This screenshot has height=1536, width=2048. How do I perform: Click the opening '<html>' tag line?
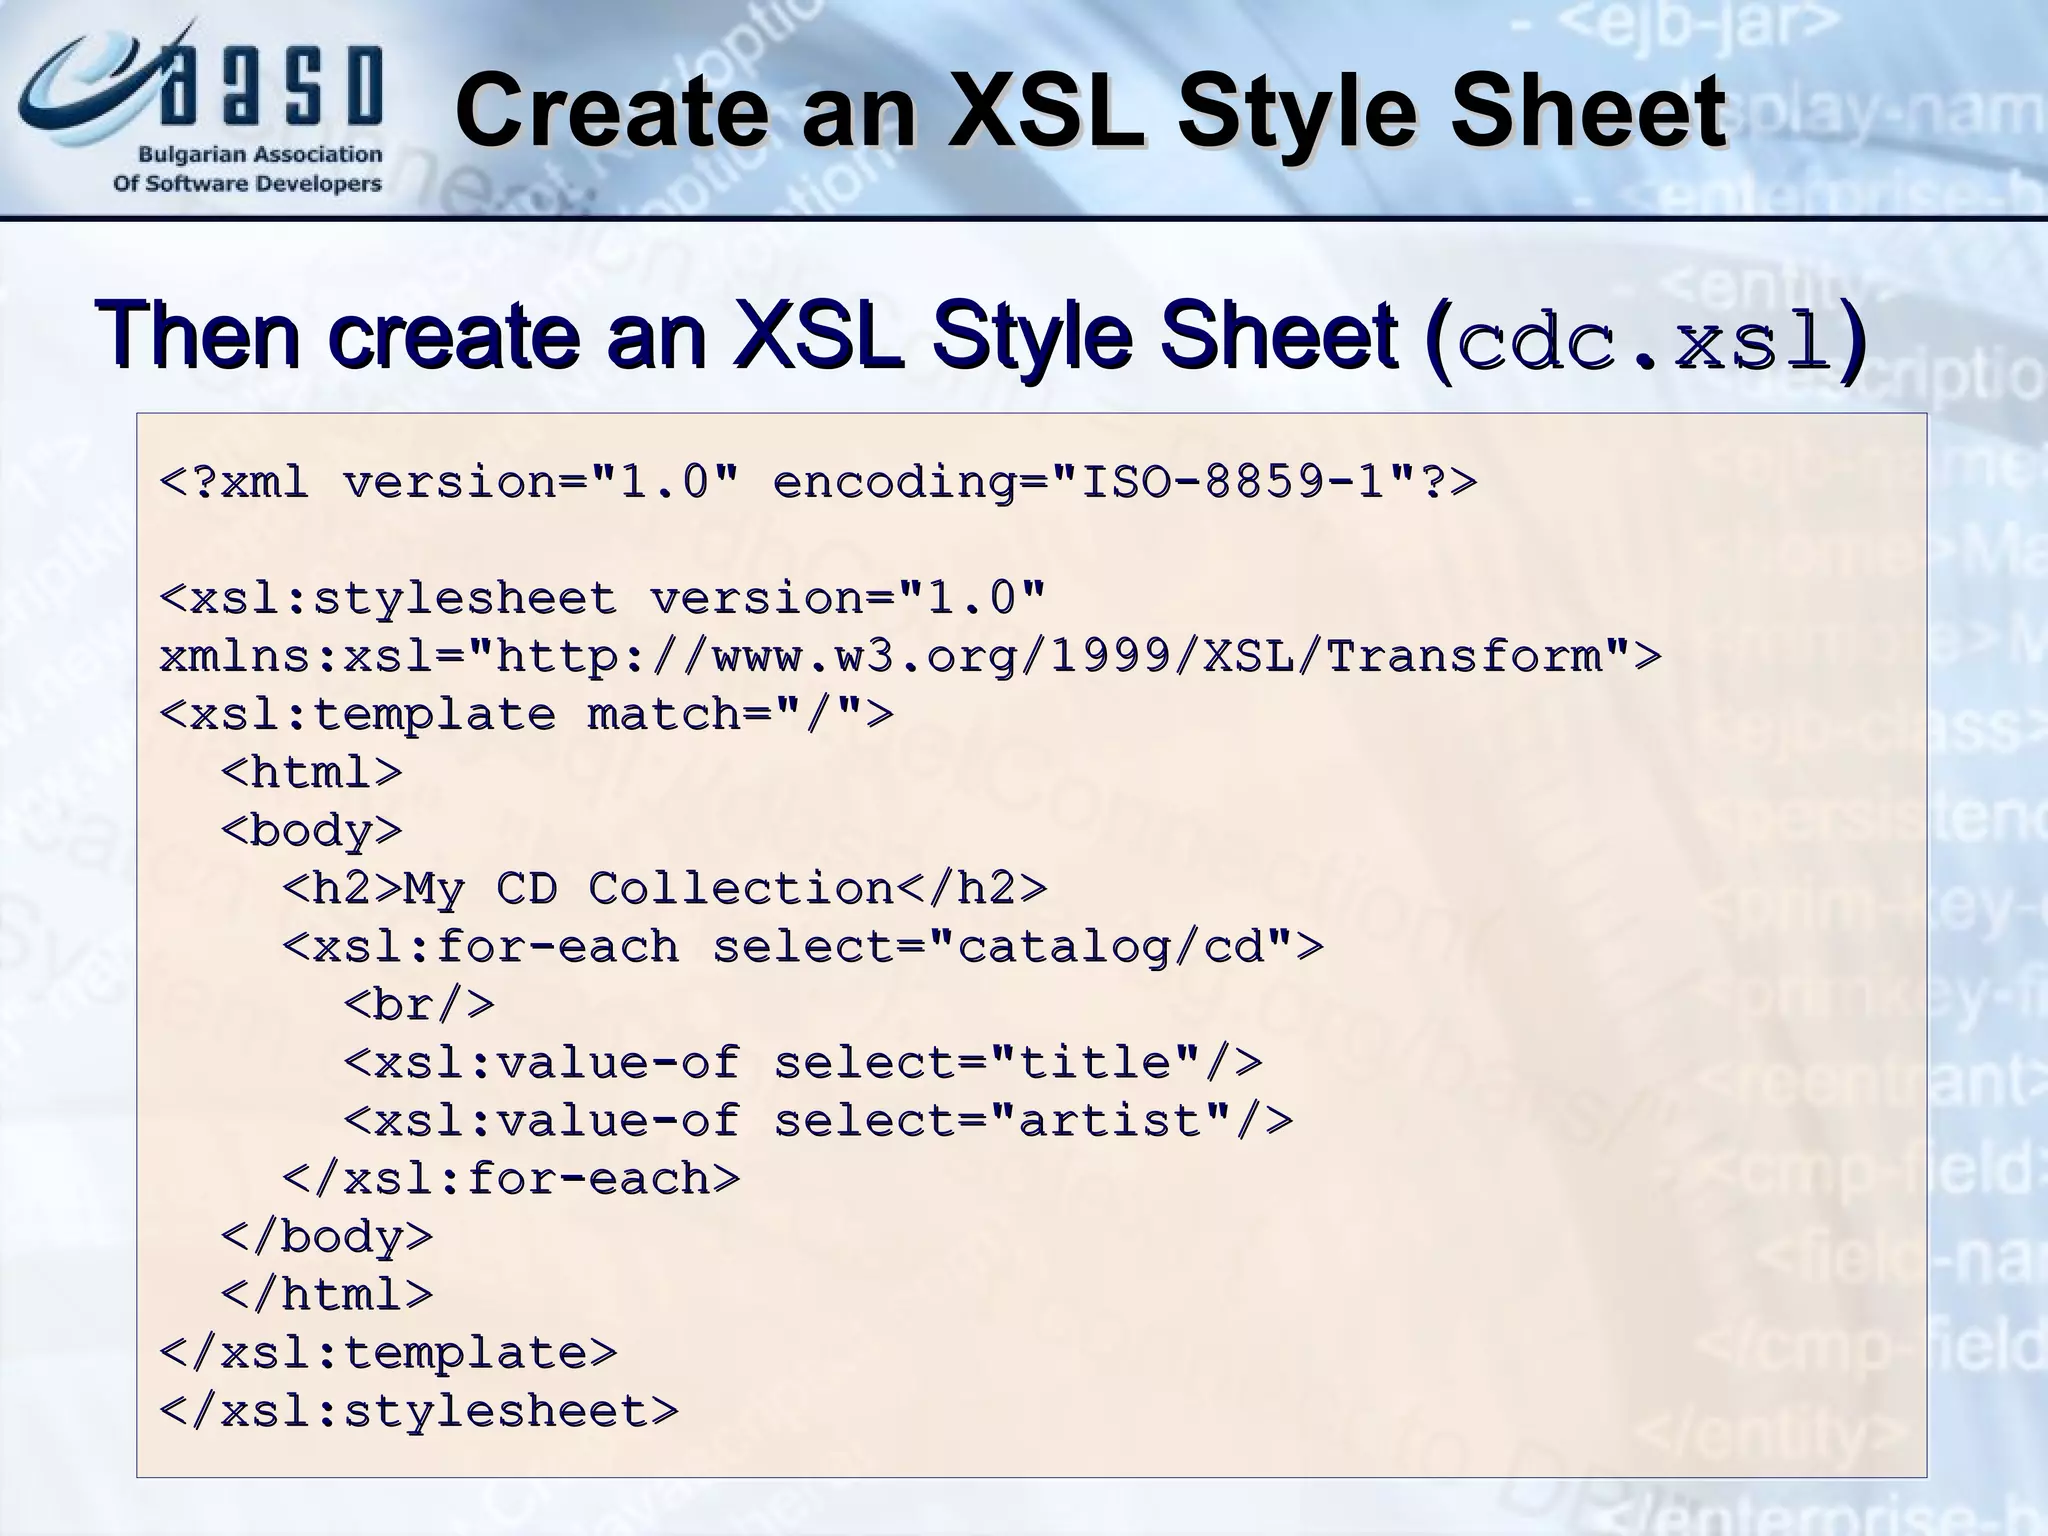point(312,773)
